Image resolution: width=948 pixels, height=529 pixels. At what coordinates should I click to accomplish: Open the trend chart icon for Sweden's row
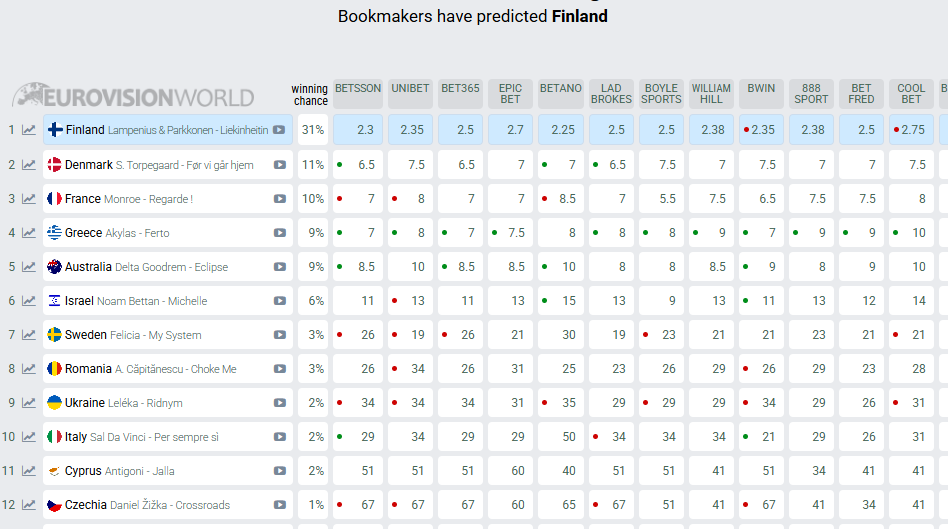pyautogui.click(x=29, y=335)
